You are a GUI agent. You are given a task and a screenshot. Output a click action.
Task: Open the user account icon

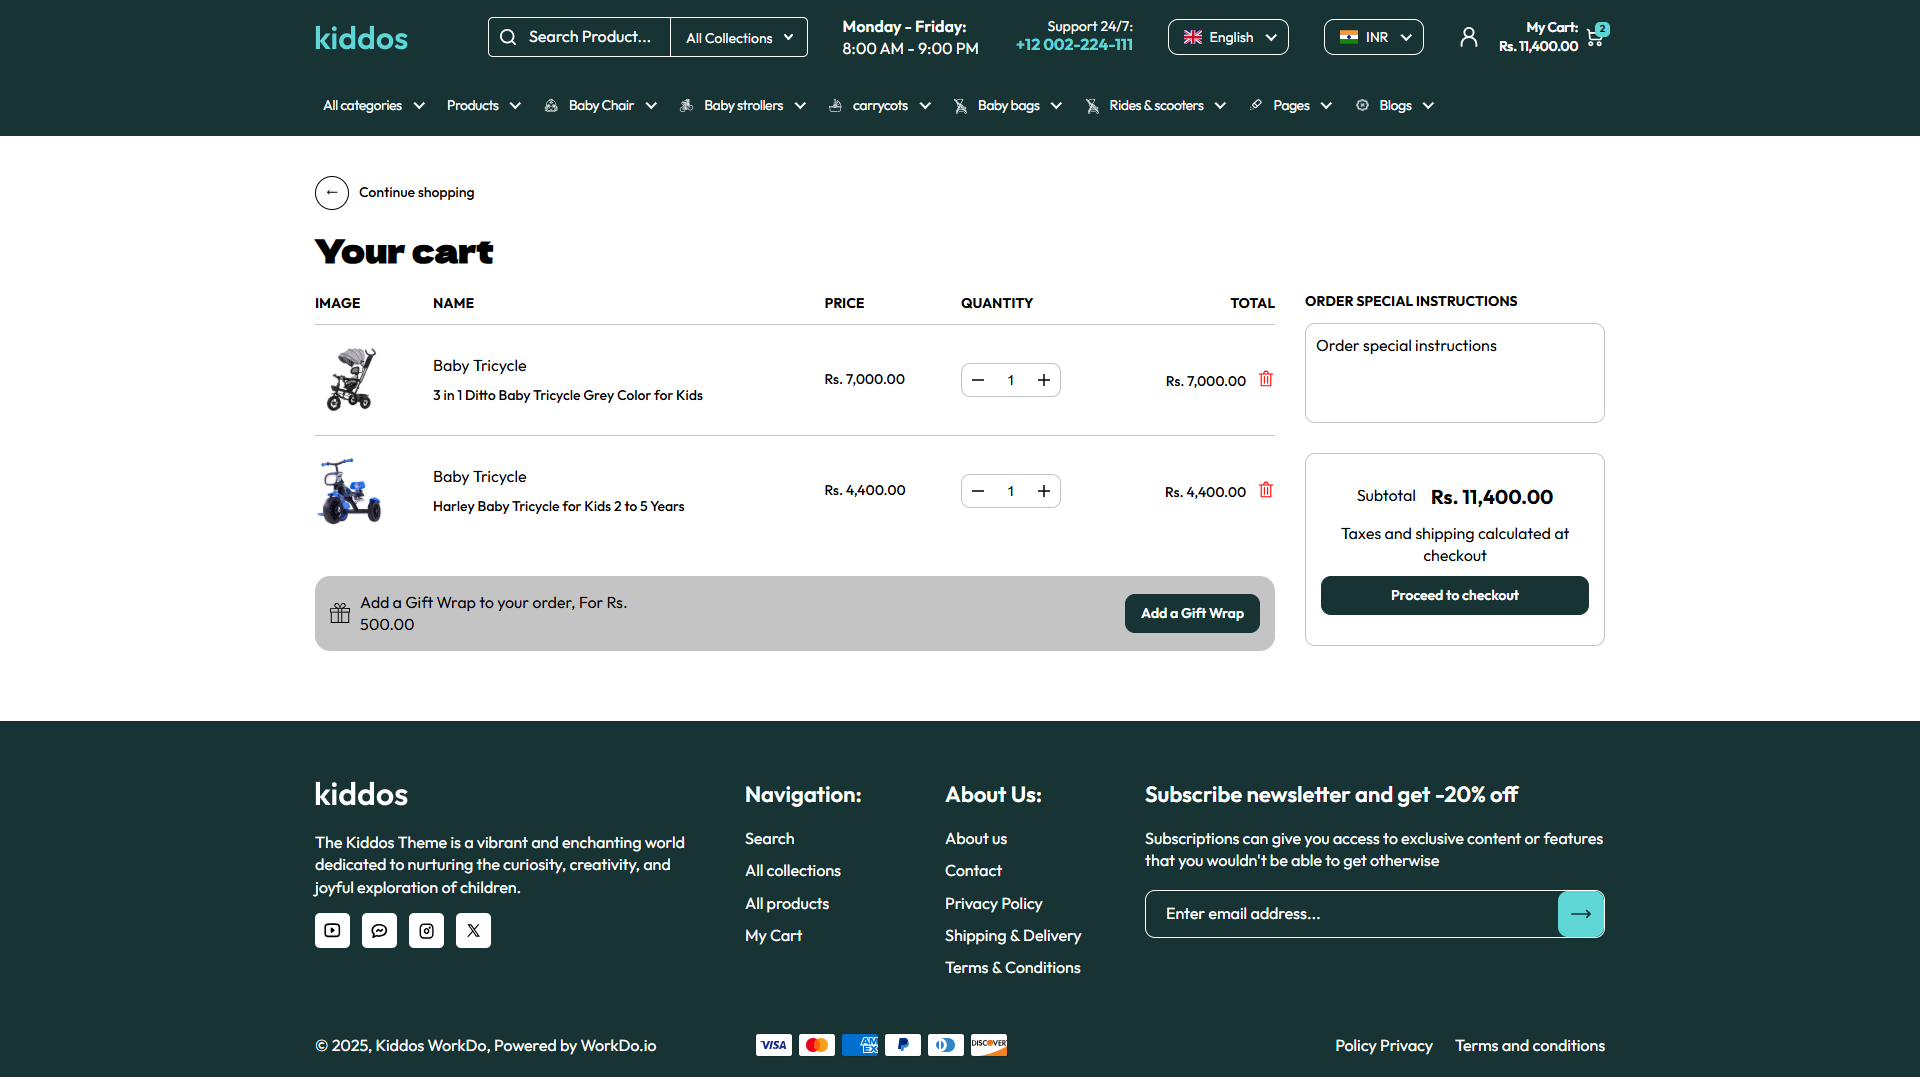pos(1468,36)
